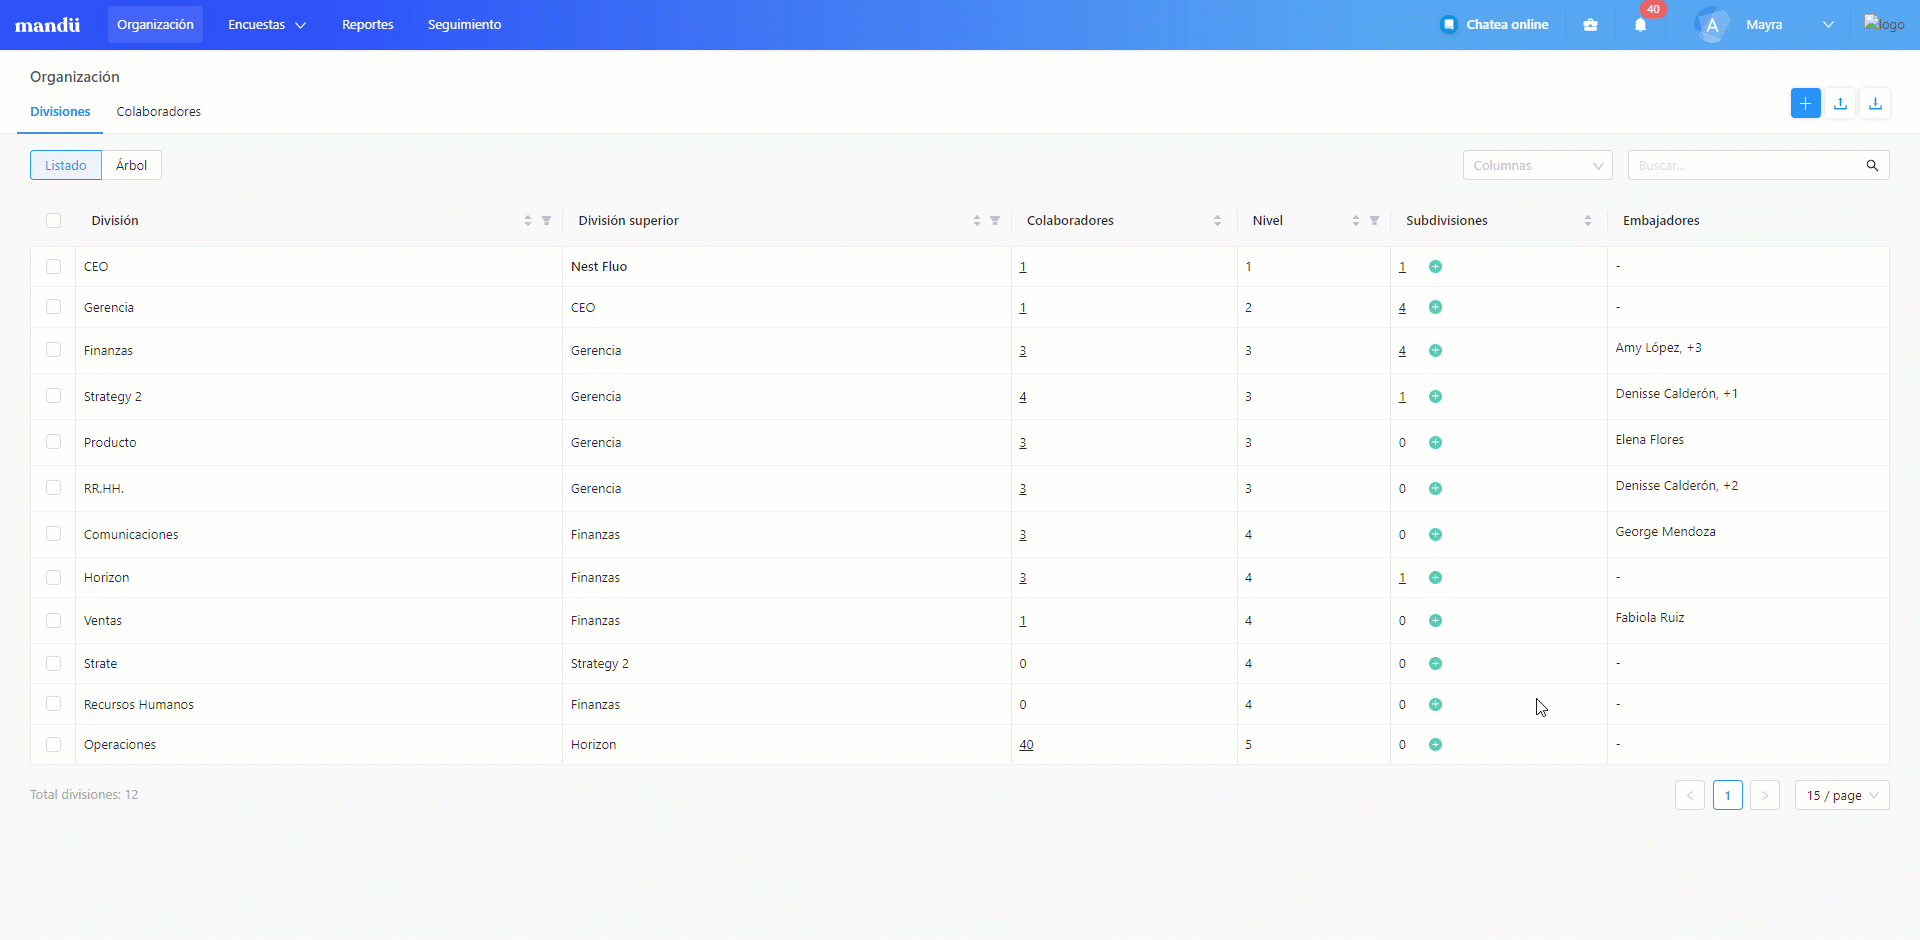Add subdivision to Finanzas row
Viewport: 1920px width, 940px height.
point(1435,351)
